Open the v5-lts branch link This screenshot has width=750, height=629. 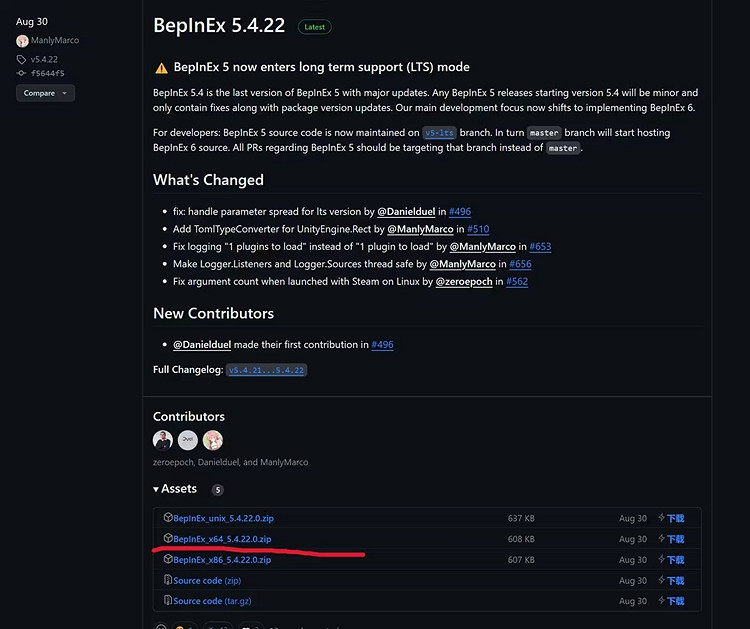click(438, 133)
